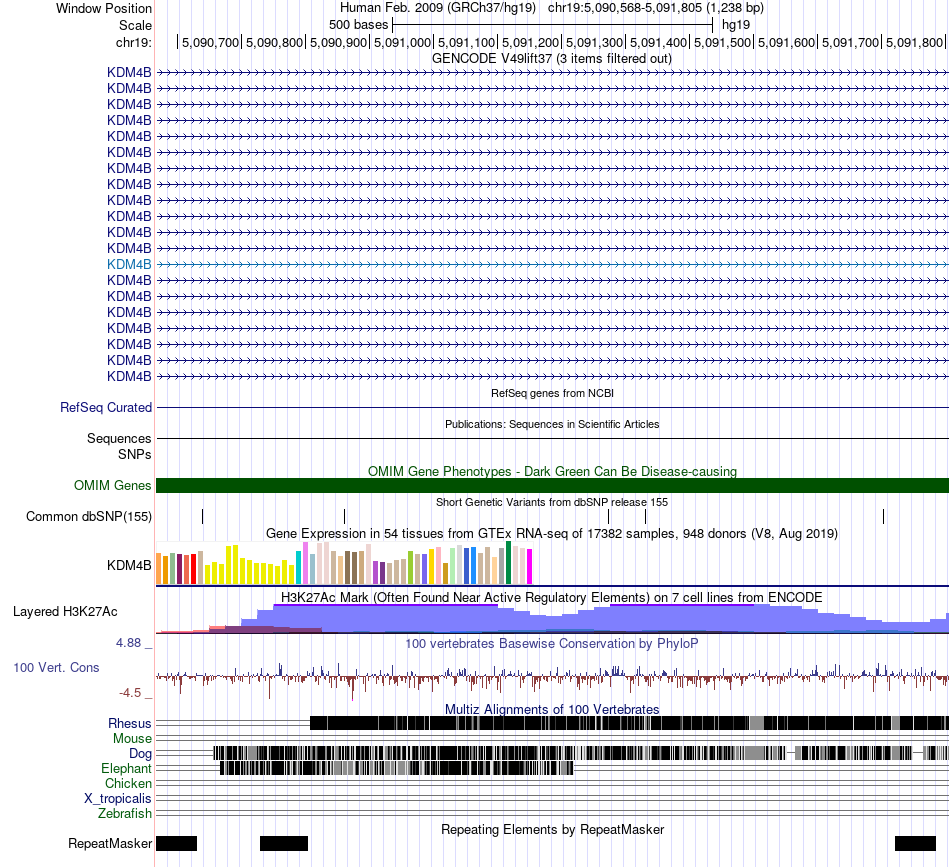950x867 pixels.
Task: Click the RefSeq genes from NCBI title
Action: (552, 393)
